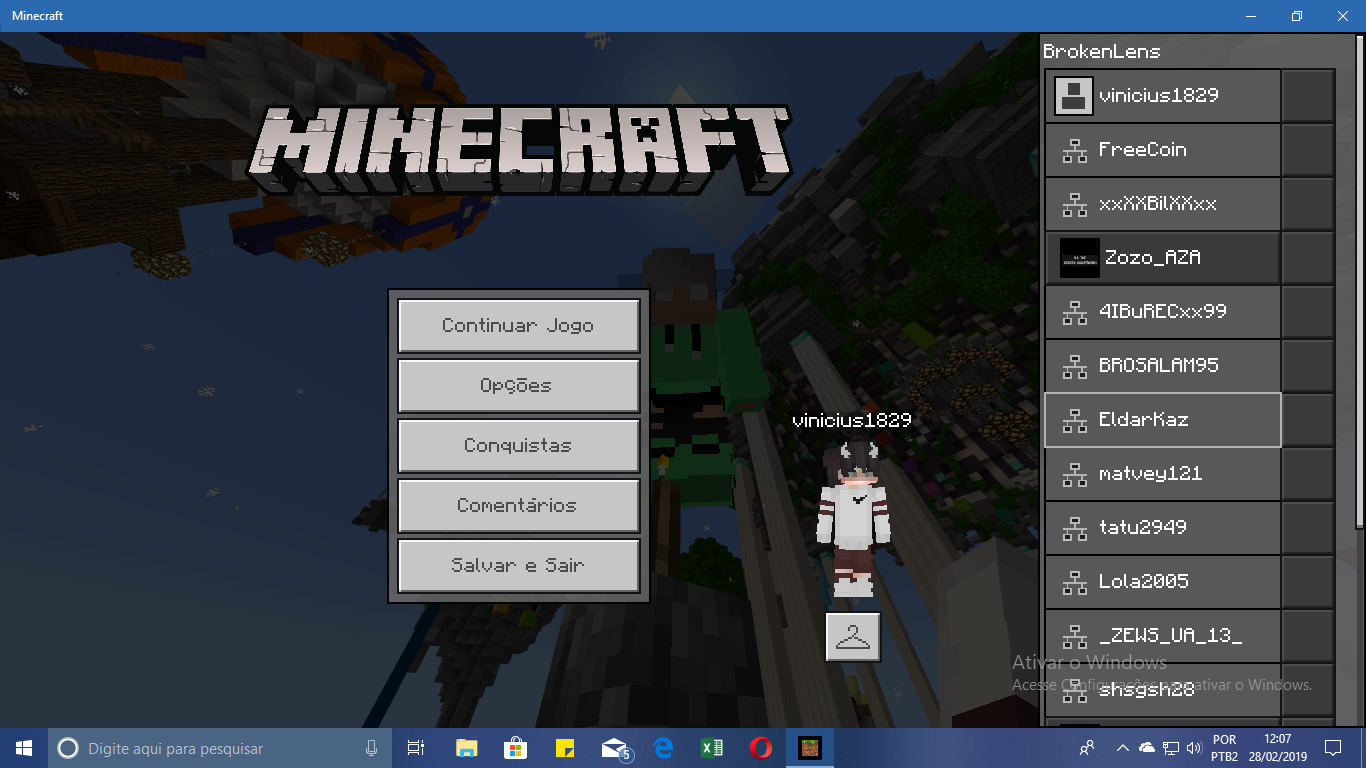
Task: Select the Conquistas button
Action: 518,446
